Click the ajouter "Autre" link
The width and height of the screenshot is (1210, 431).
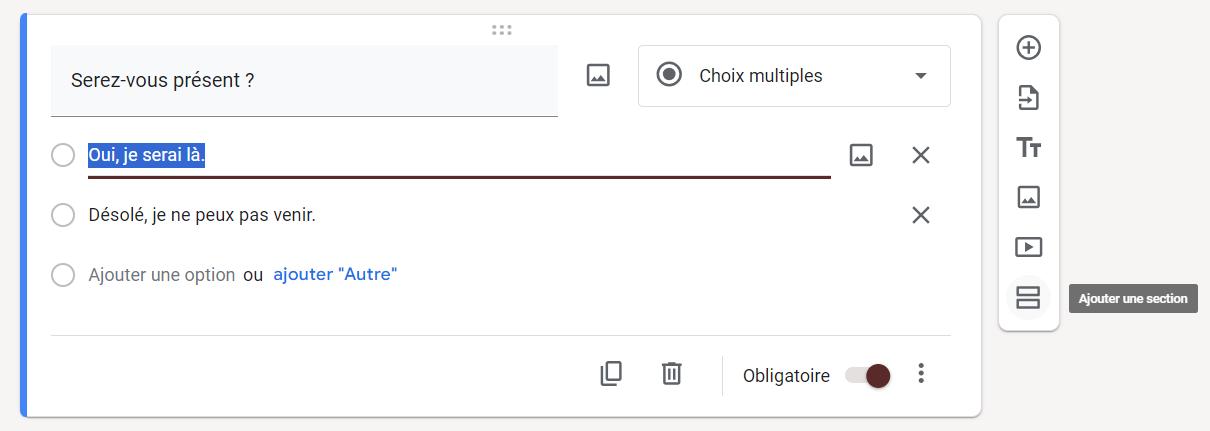tap(335, 274)
